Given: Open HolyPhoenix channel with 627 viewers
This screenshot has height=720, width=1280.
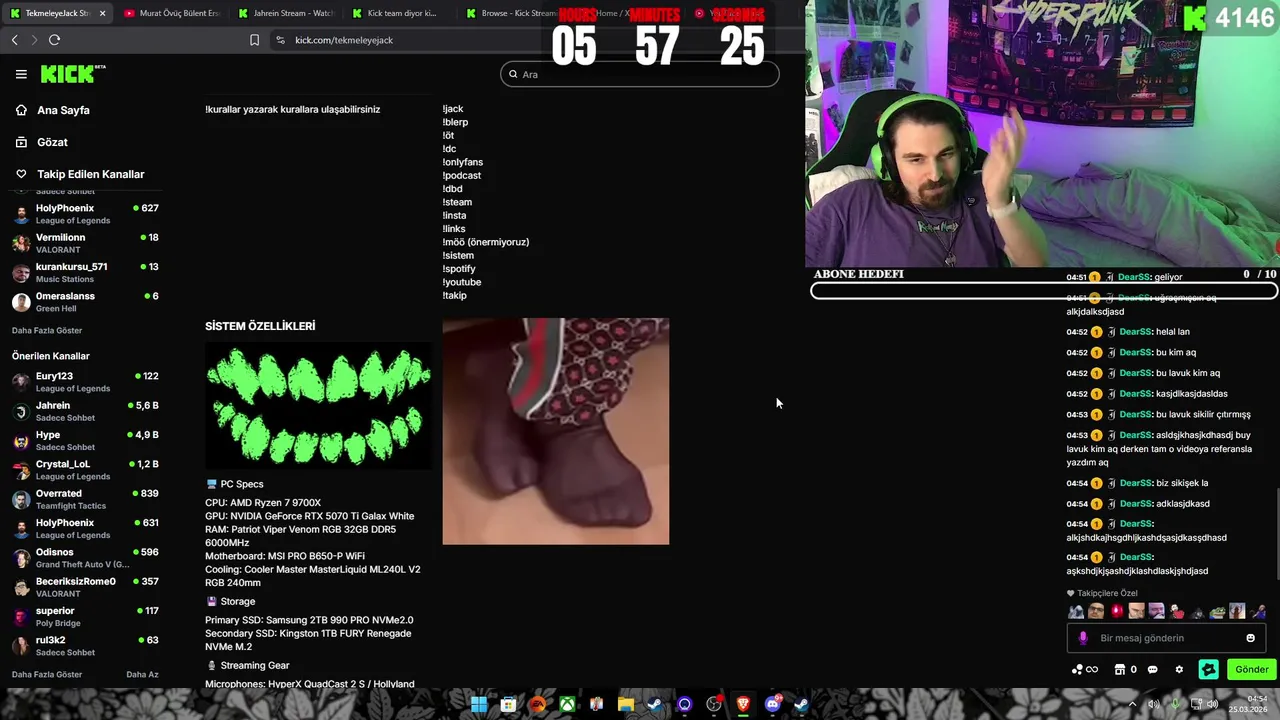Looking at the screenshot, I should [x=85, y=214].
